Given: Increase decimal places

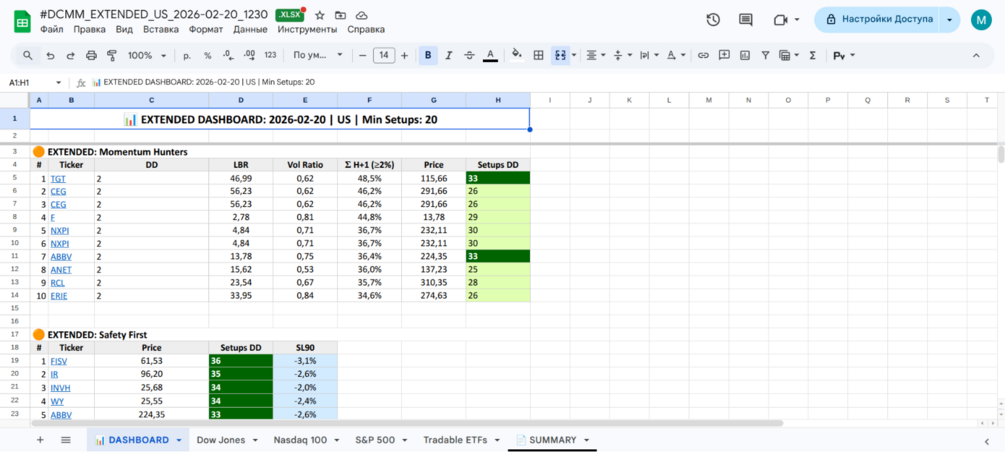Looking at the screenshot, I should point(249,56).
